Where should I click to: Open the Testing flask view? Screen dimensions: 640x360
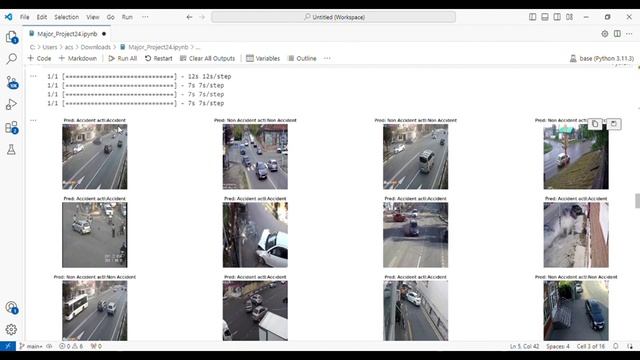click(x=11, y=149)
